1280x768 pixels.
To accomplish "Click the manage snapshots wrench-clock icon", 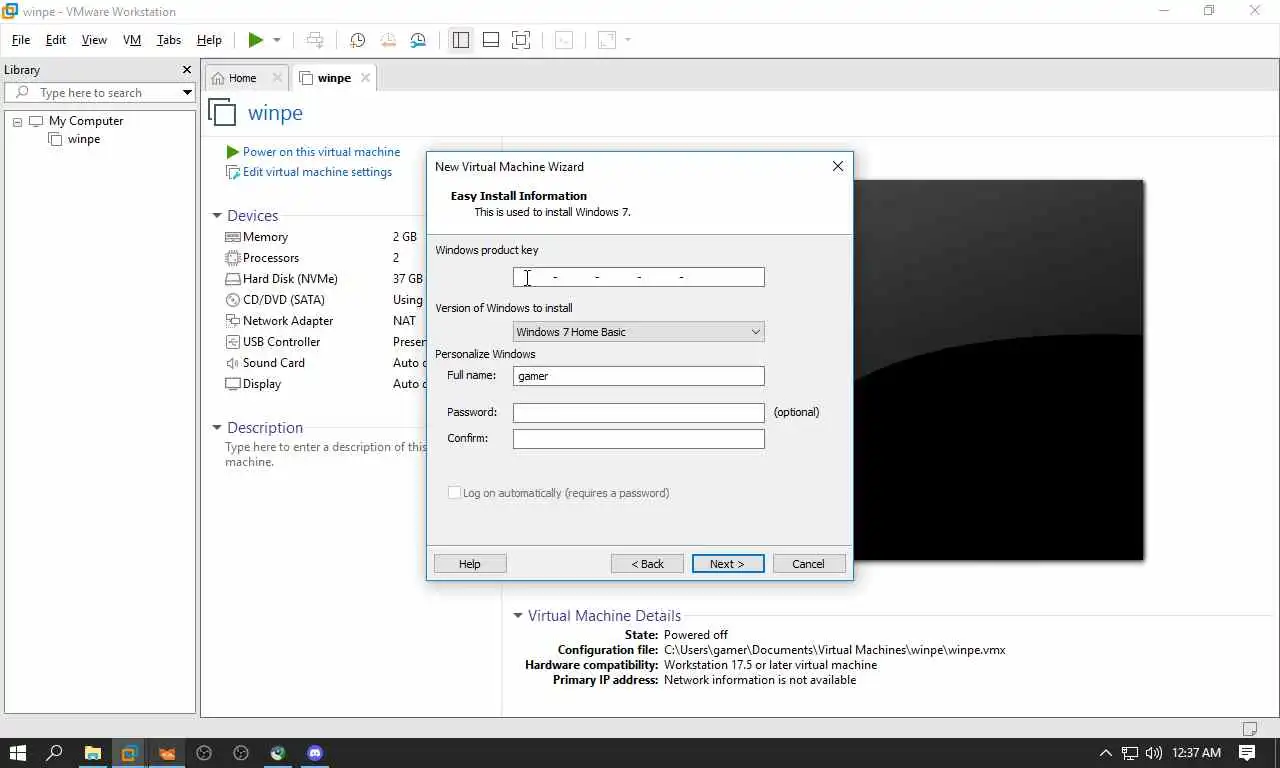I will pyautogui.click(x=418, y=40).
